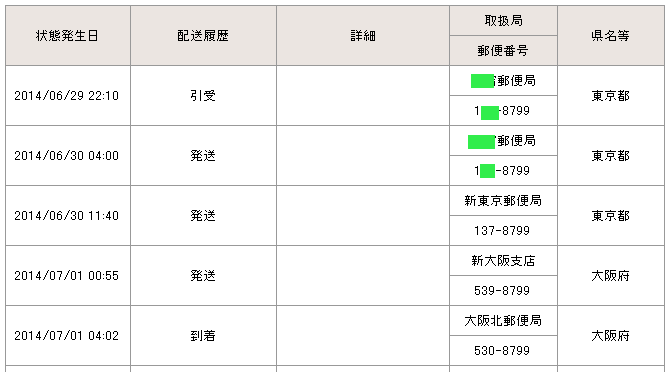Viewport: 670px width, 372px height.
Task: Click the 取扱局 header cell
Action: (503, 21)
